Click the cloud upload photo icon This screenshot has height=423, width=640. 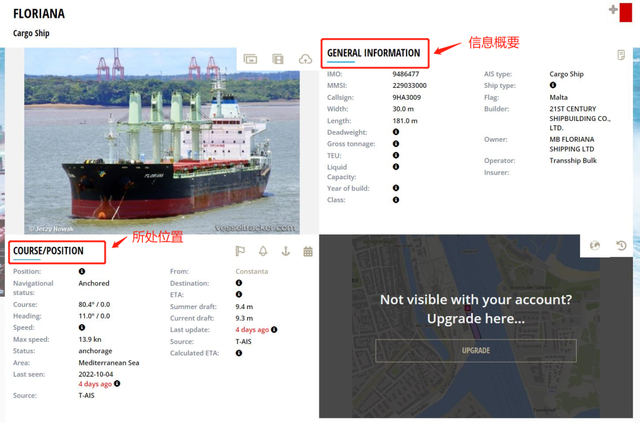(x=305, y=59)
